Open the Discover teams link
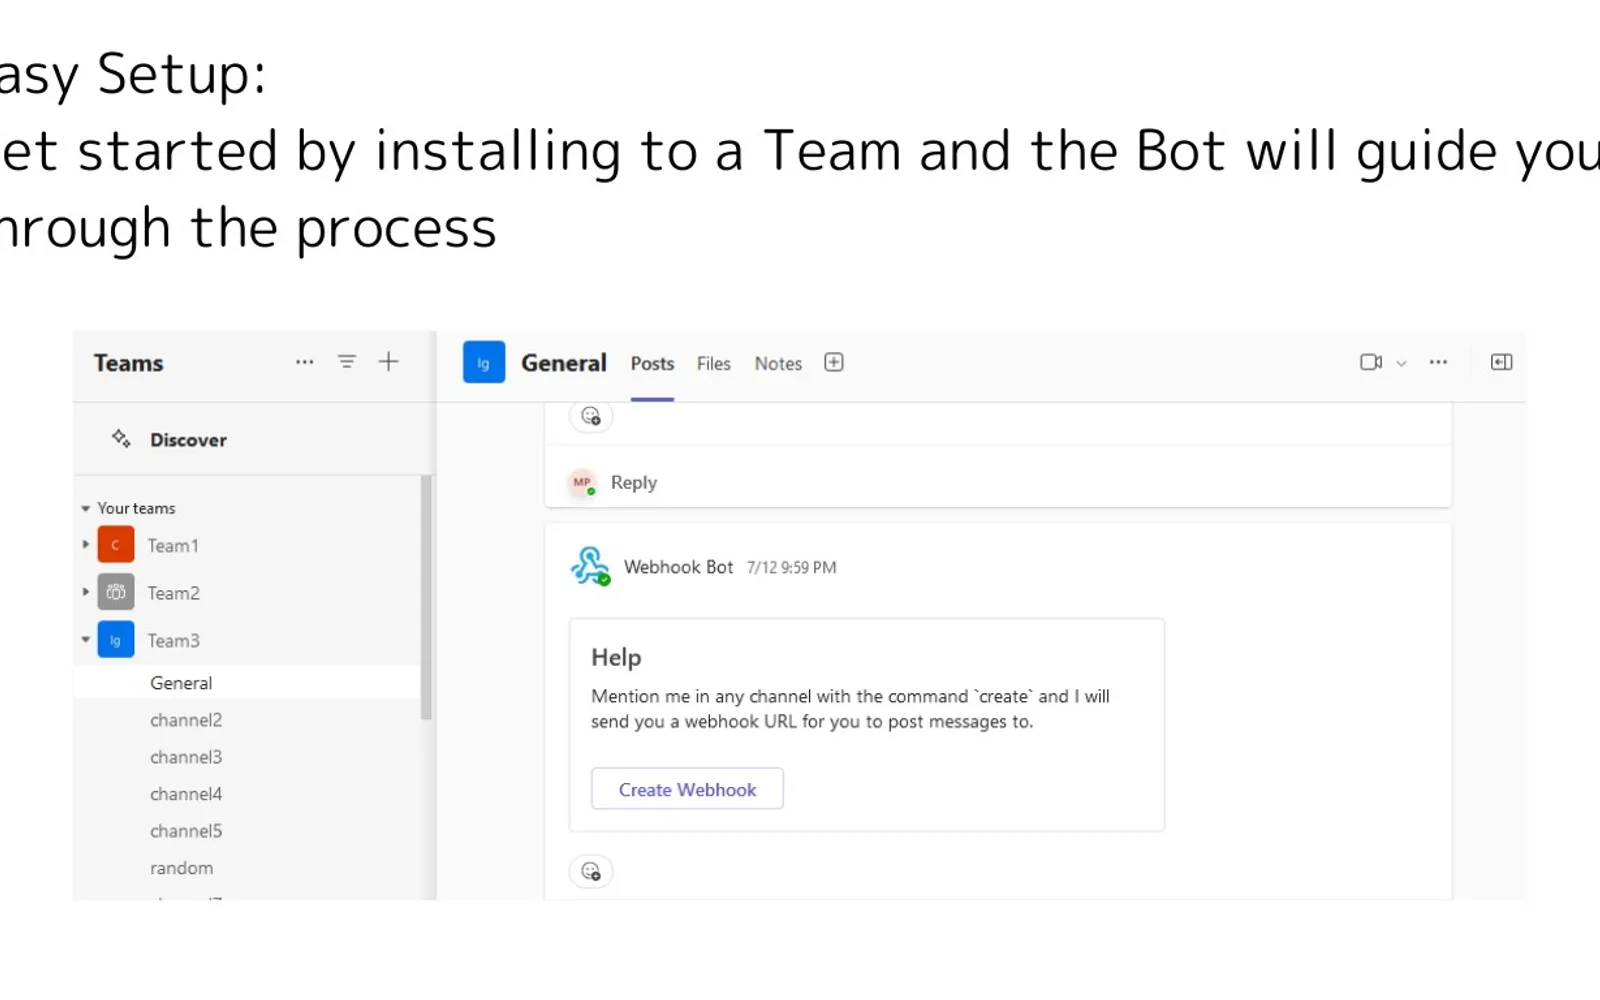This screenshot has height=1000, width=1600. (188, 440)
